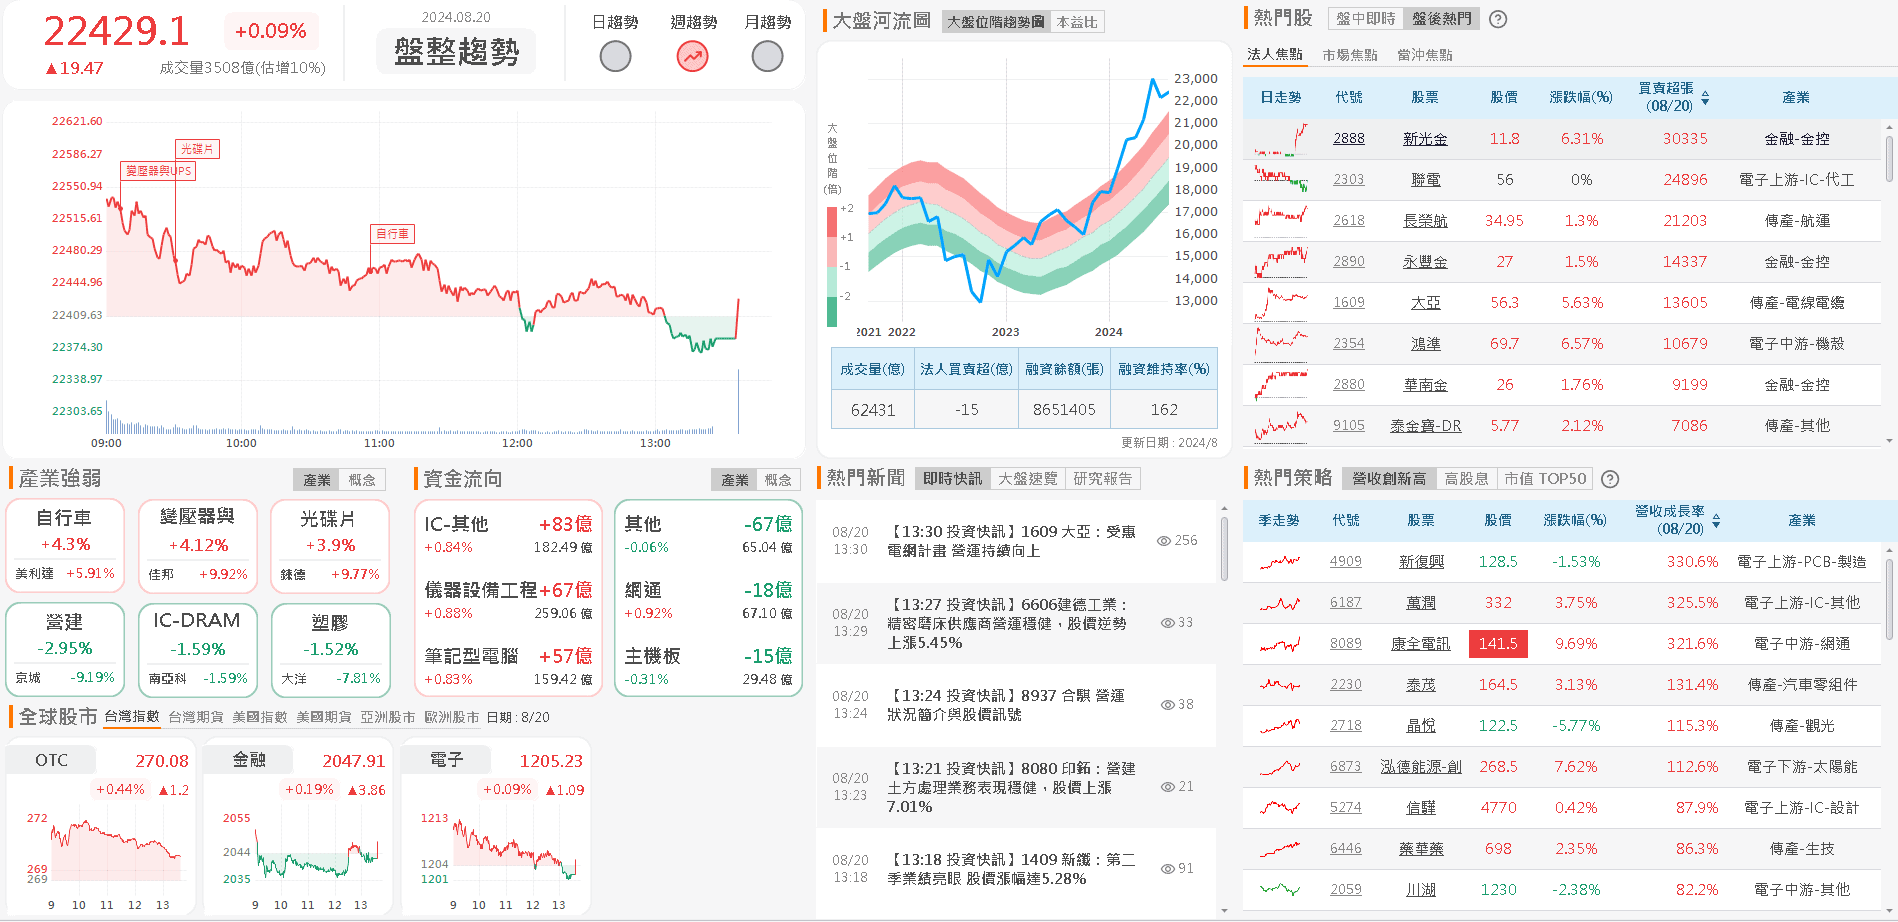This screenshot has width=1898, height=922.
Task: Click the monthly trend (月趨勢) indicator circle
Action: (767, 57)
